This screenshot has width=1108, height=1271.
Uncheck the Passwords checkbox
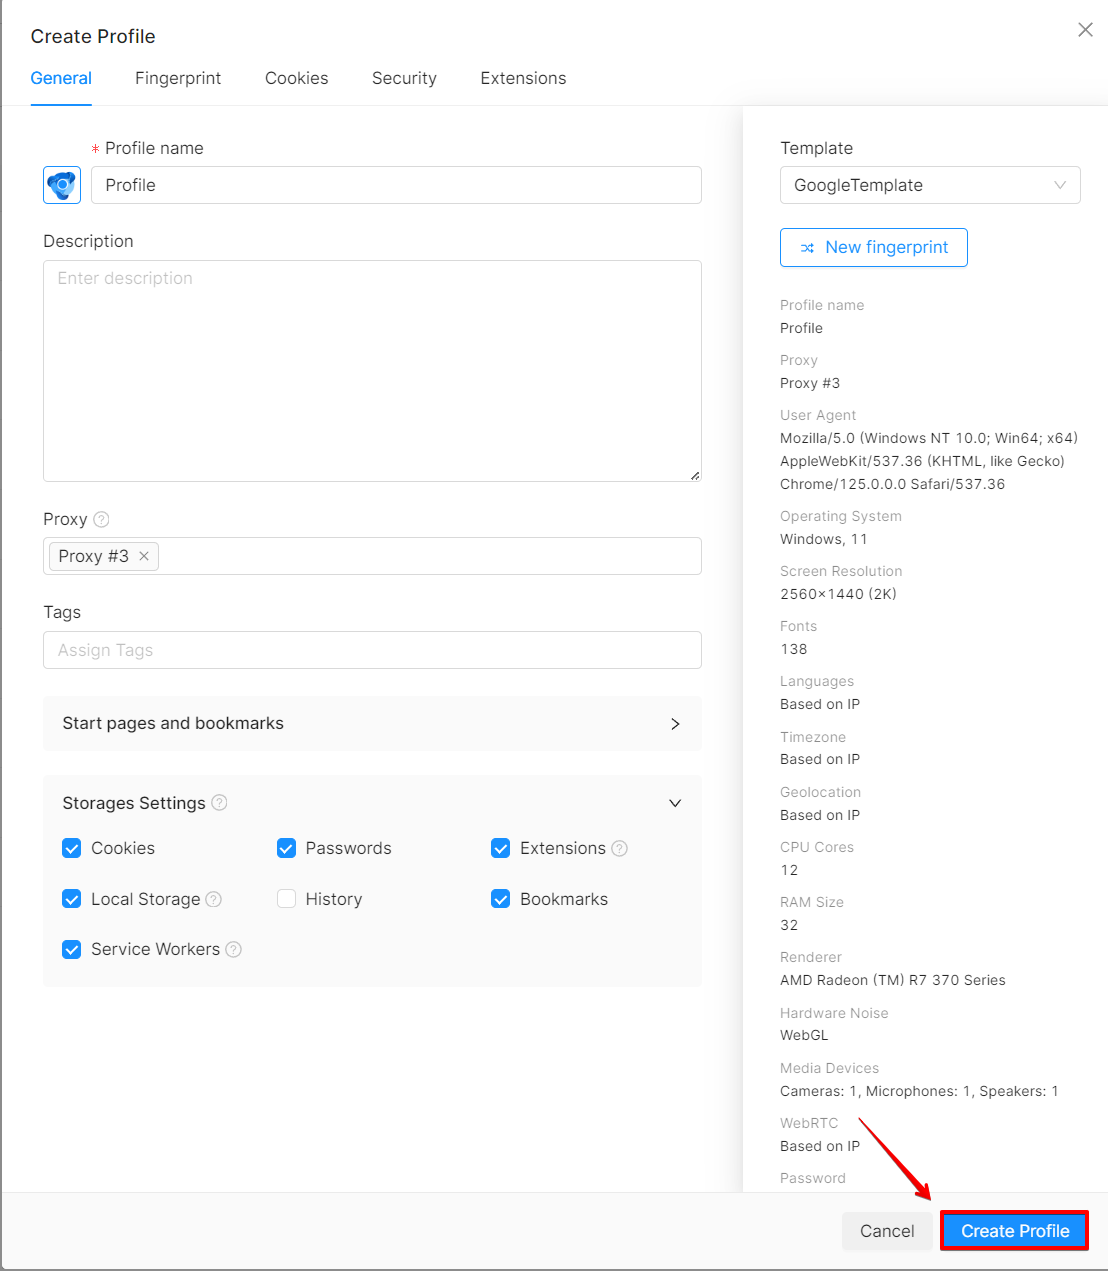click(x=286, y=848)
